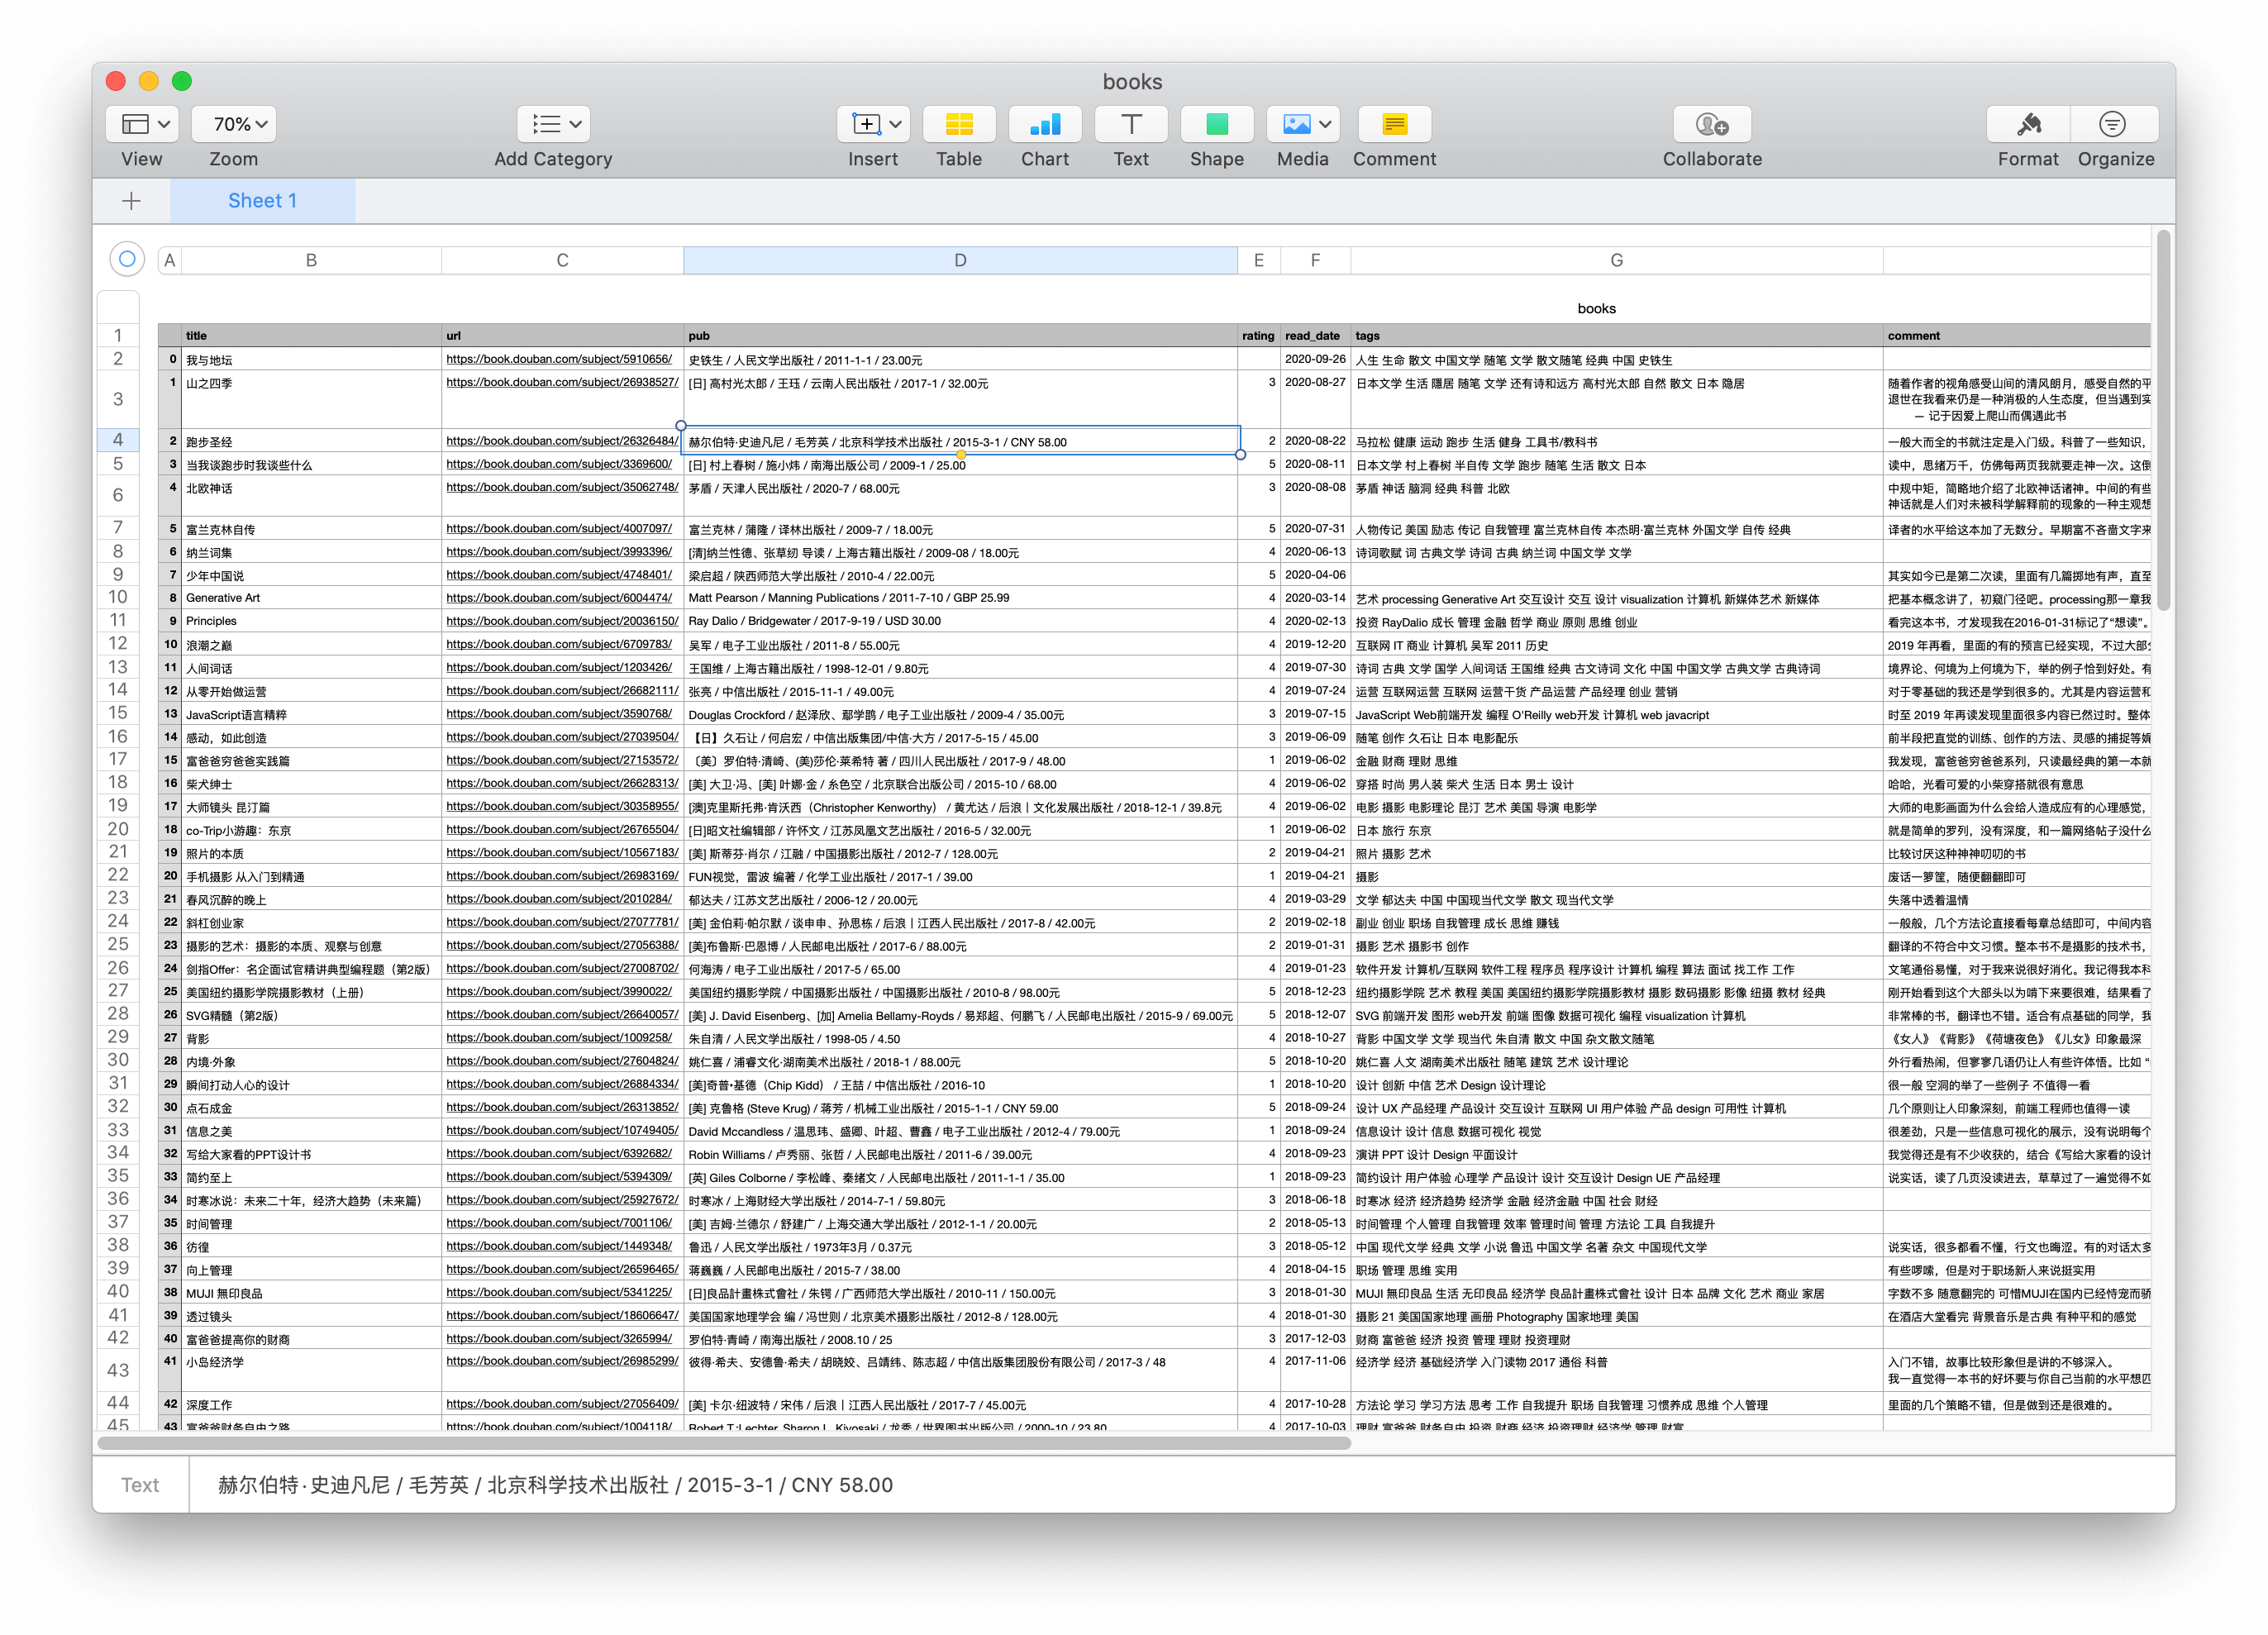Open douban link for Generative Art row
Image resolution: width=2268 pixels, height=1635 pixels.
559,598
